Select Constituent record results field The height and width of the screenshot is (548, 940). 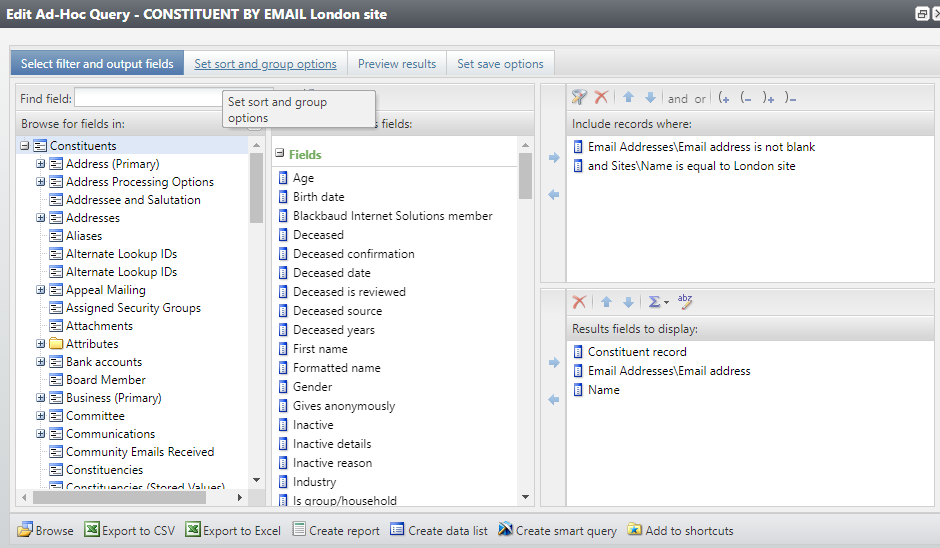point(637,352)
